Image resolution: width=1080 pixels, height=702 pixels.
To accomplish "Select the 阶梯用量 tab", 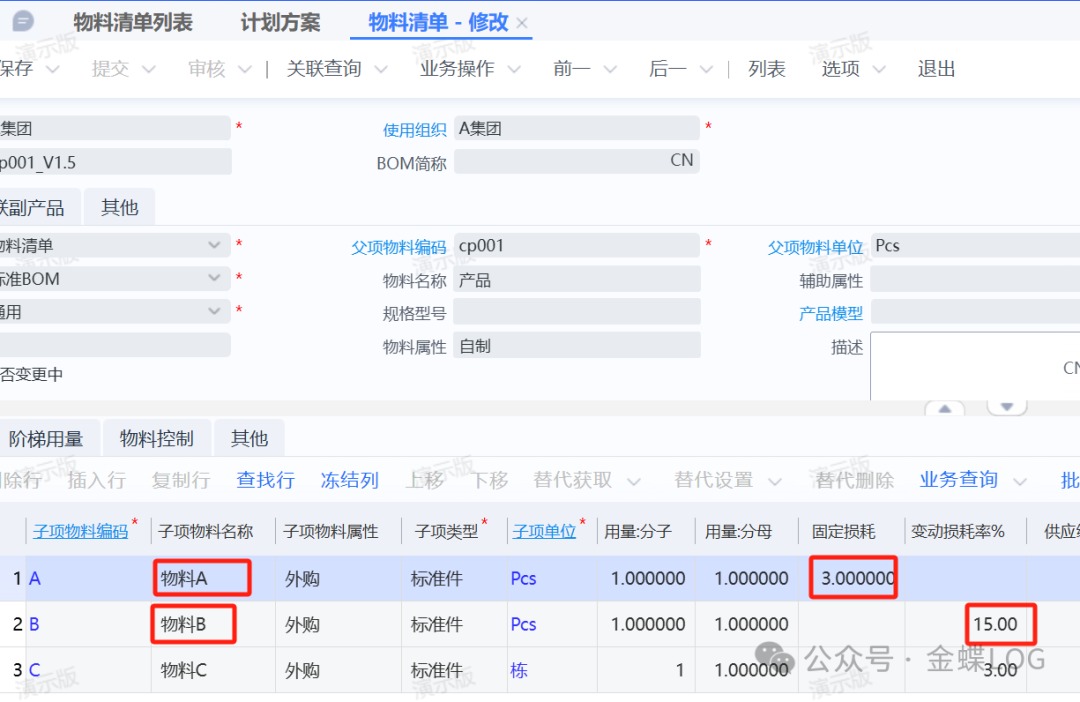I will click(46, 438).
